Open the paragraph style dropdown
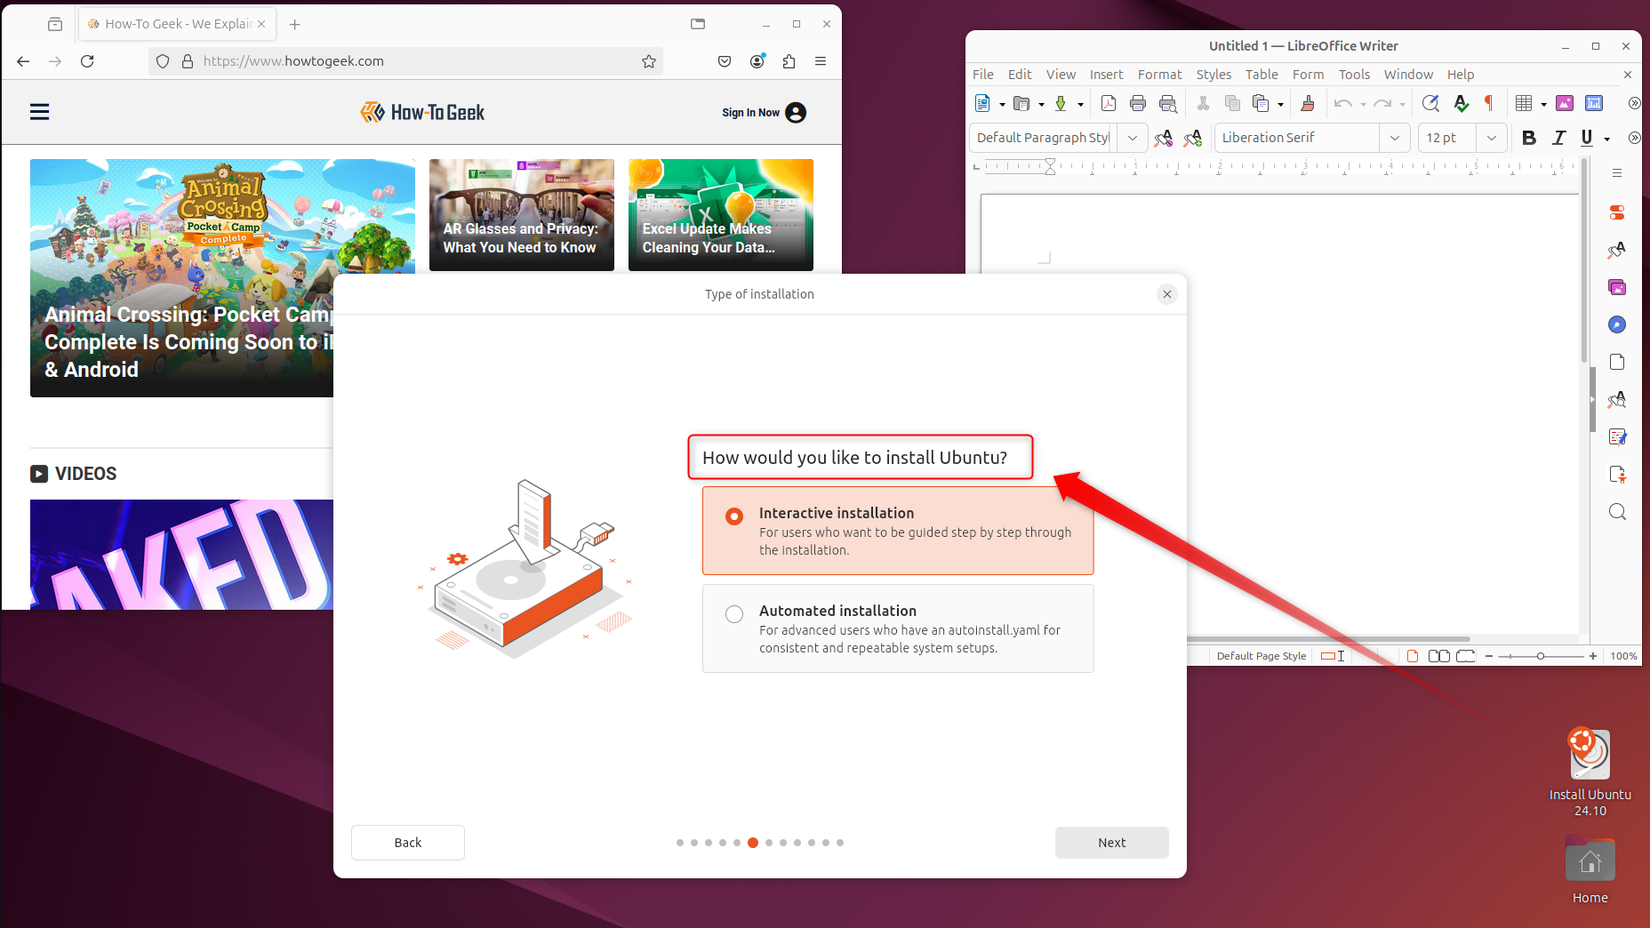 click(1131, 137)
